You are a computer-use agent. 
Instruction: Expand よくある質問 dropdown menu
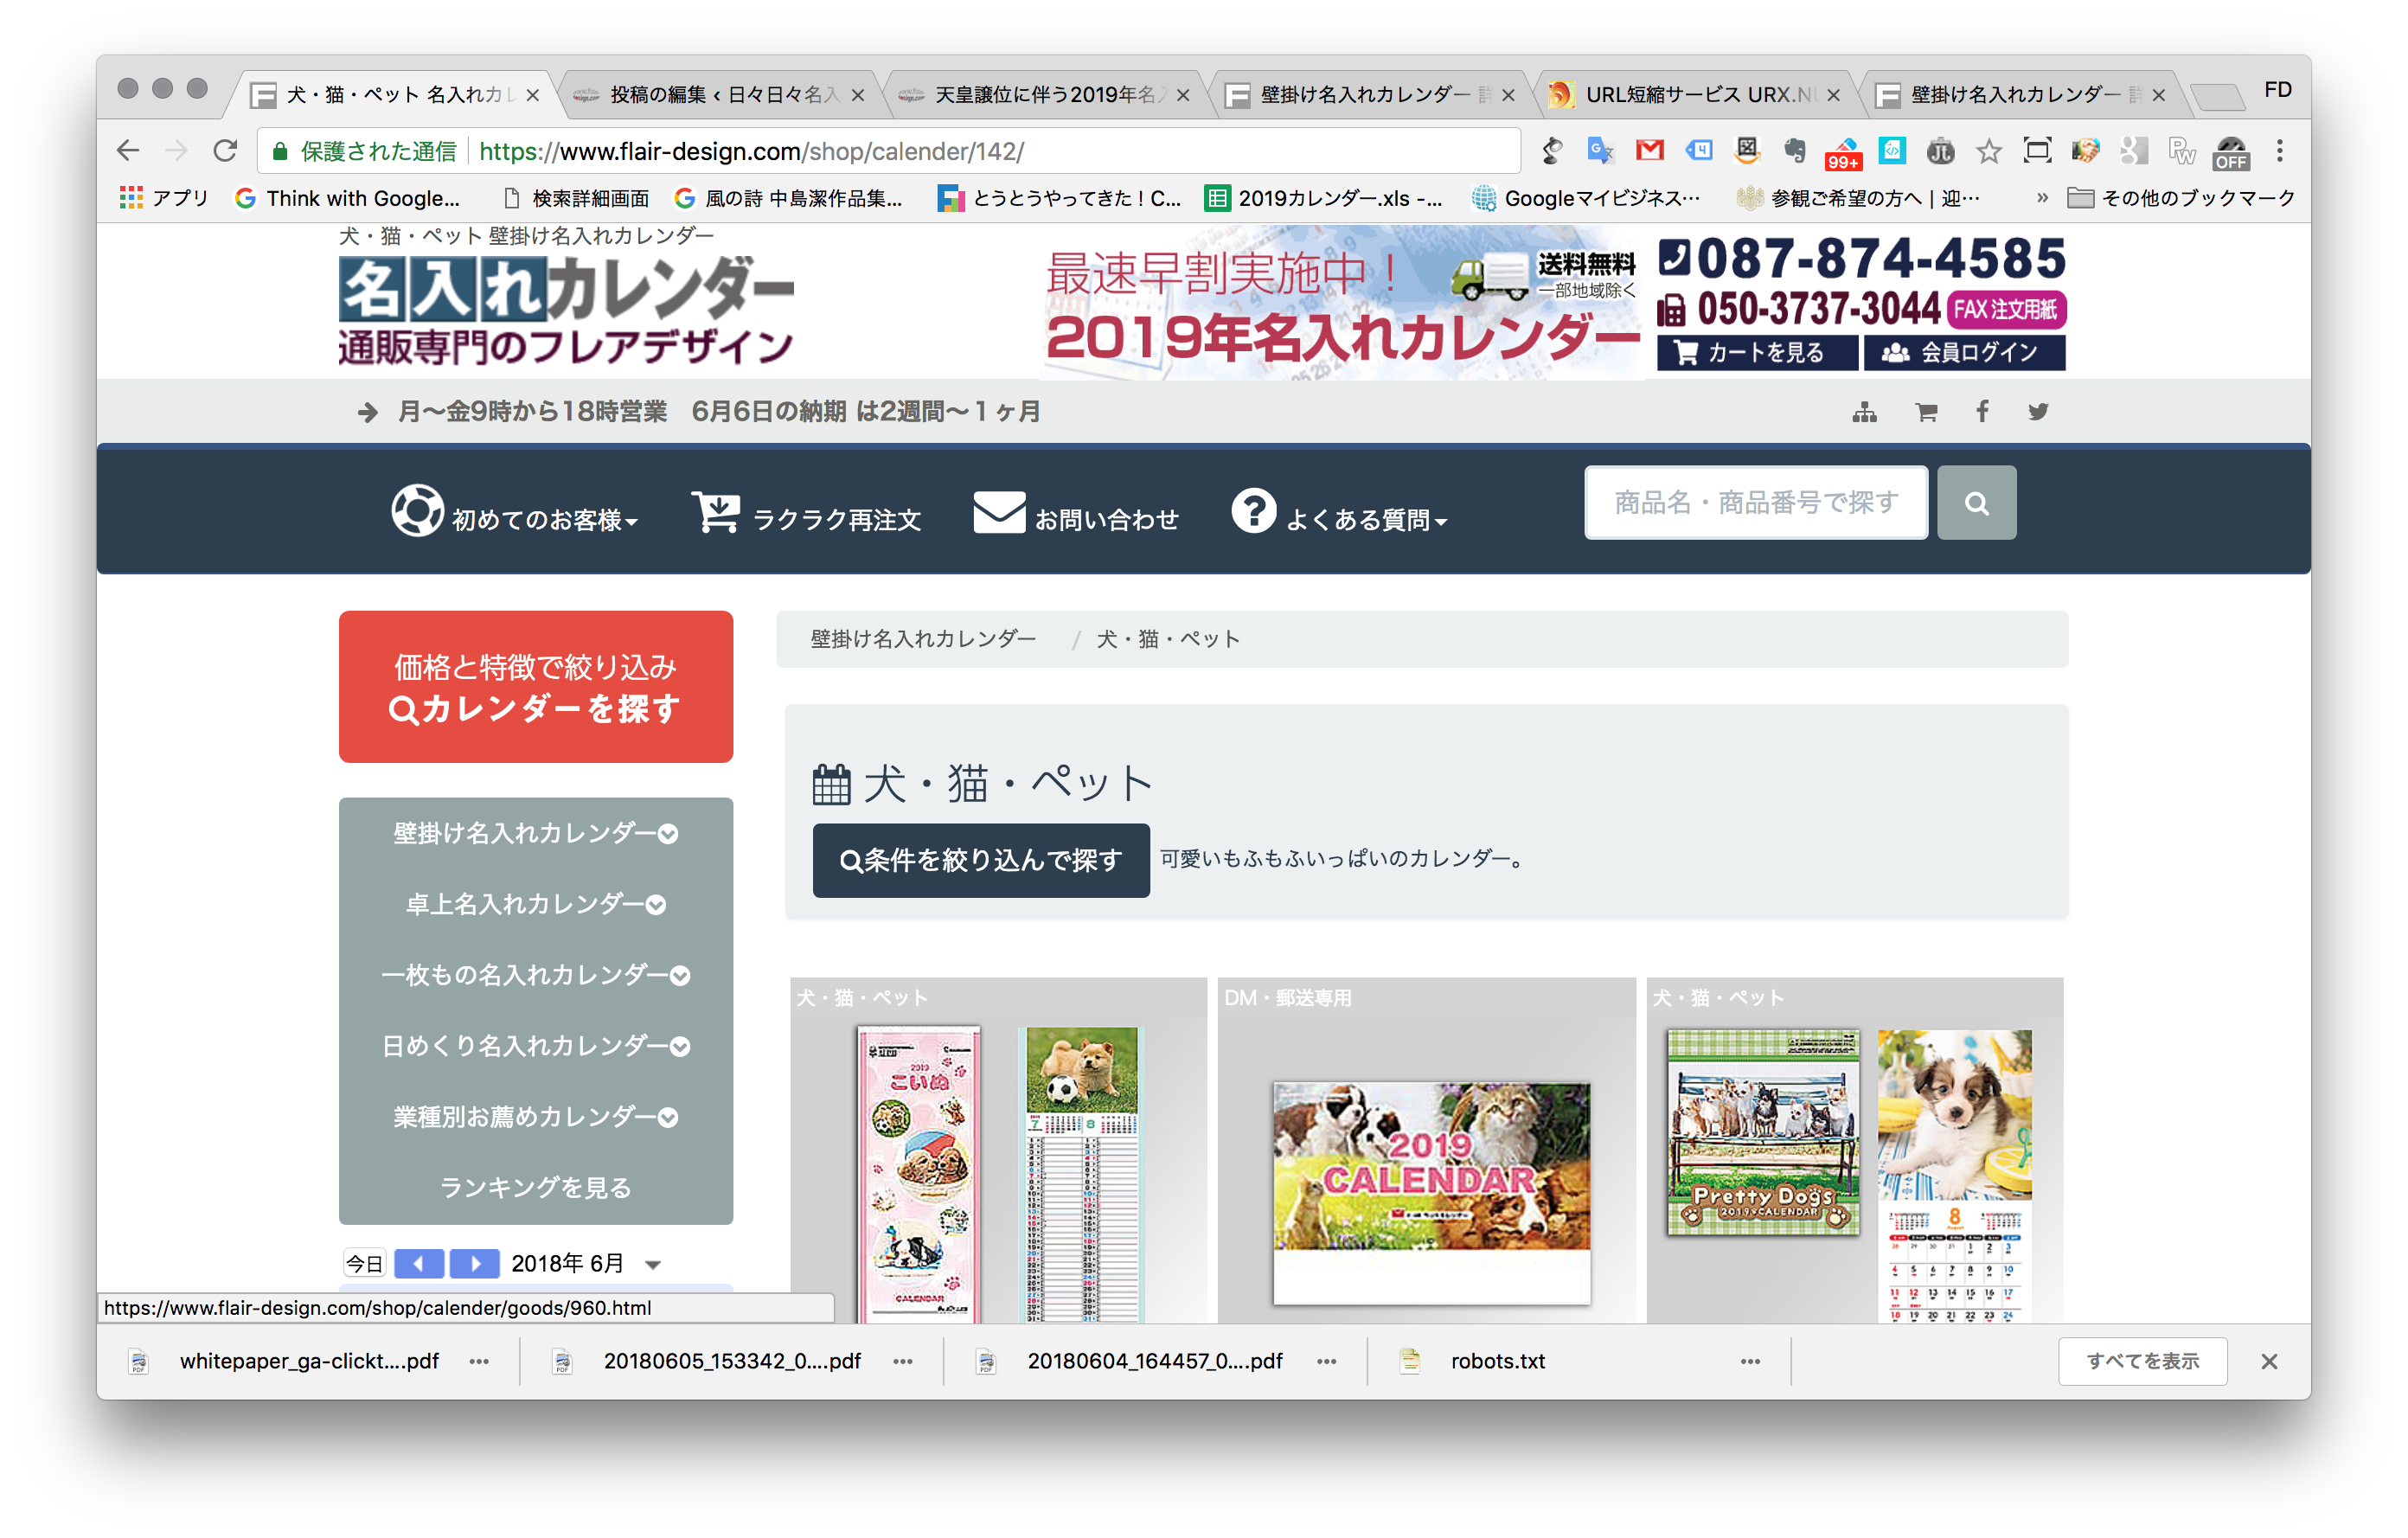1339,512
